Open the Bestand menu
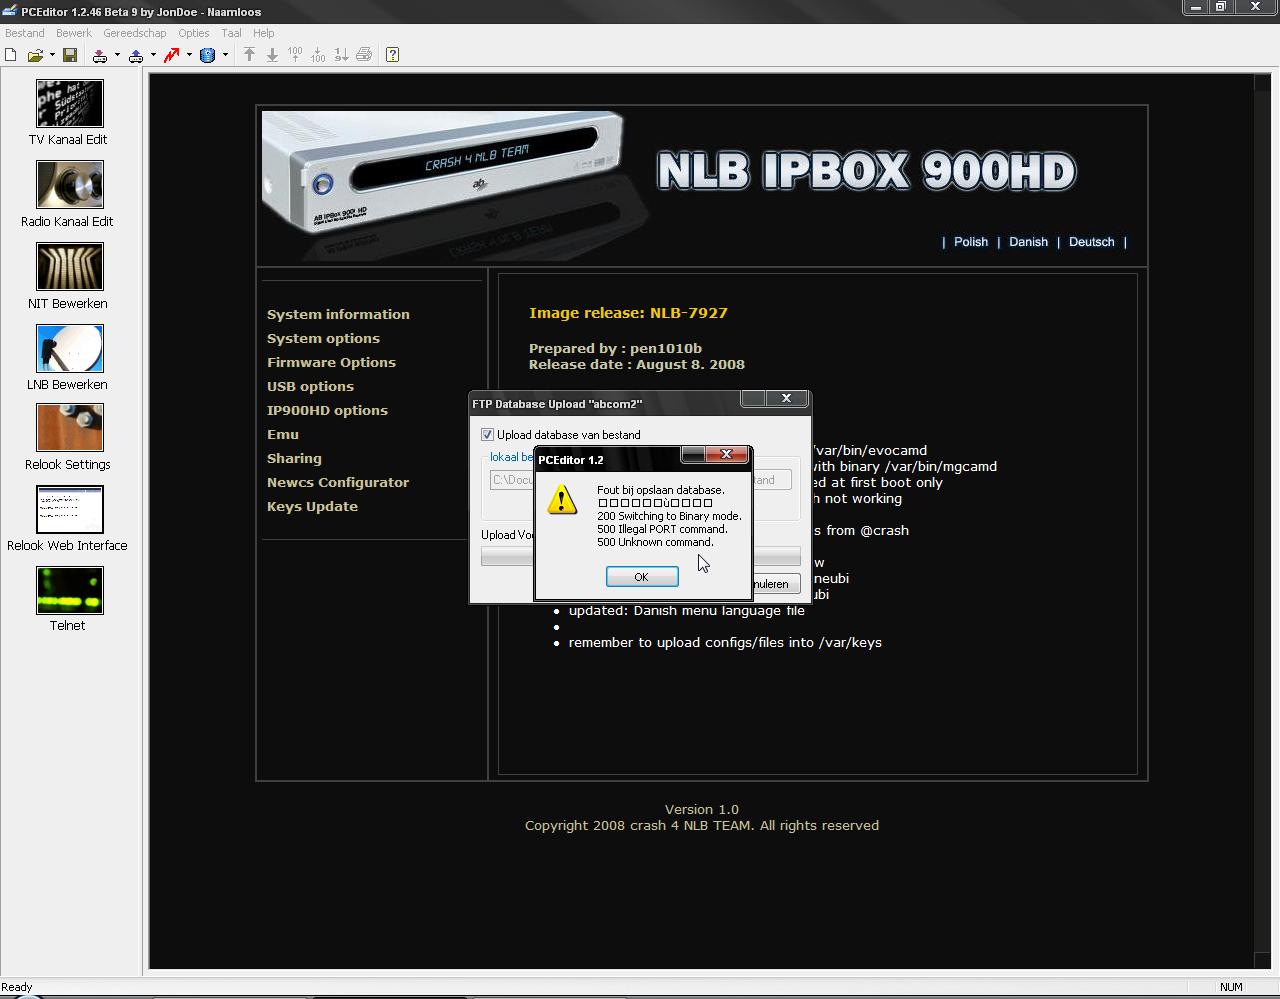 point(25,33)
